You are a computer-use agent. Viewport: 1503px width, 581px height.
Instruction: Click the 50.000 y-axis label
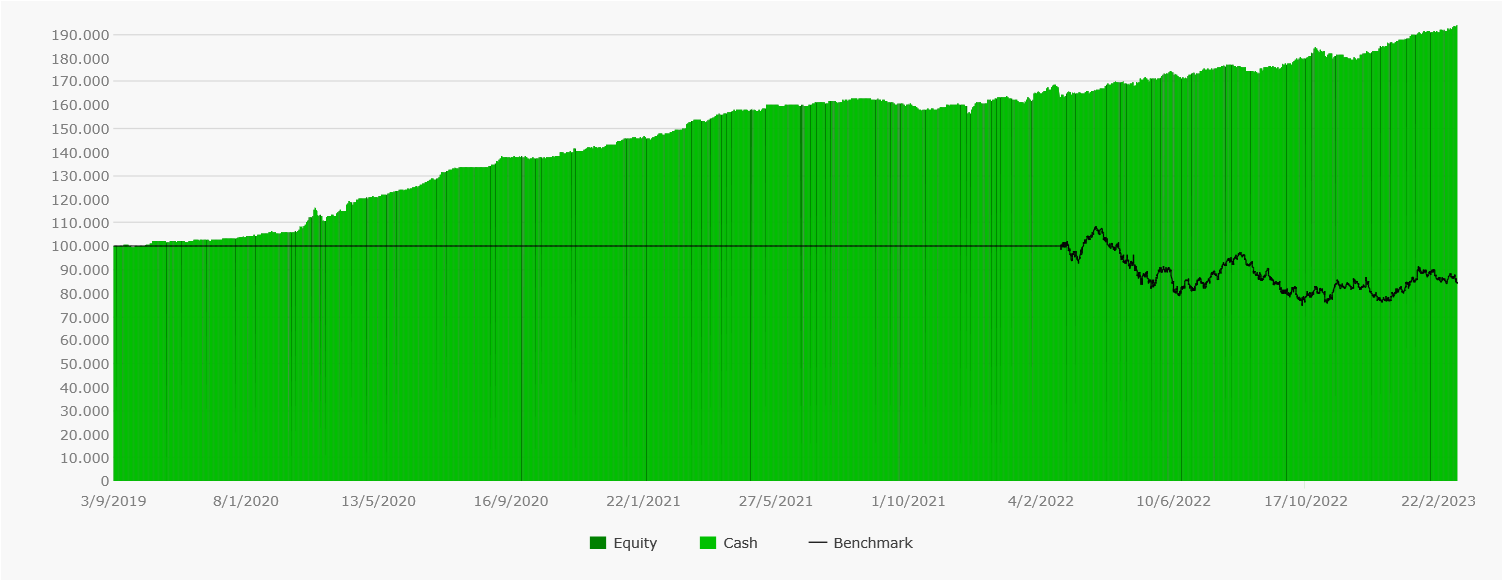(x=84, y=364)
